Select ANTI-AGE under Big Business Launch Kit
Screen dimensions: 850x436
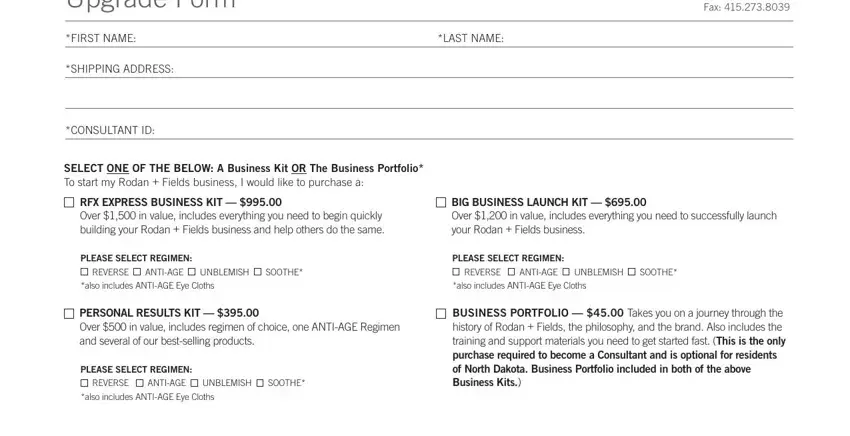coord(511,272)
